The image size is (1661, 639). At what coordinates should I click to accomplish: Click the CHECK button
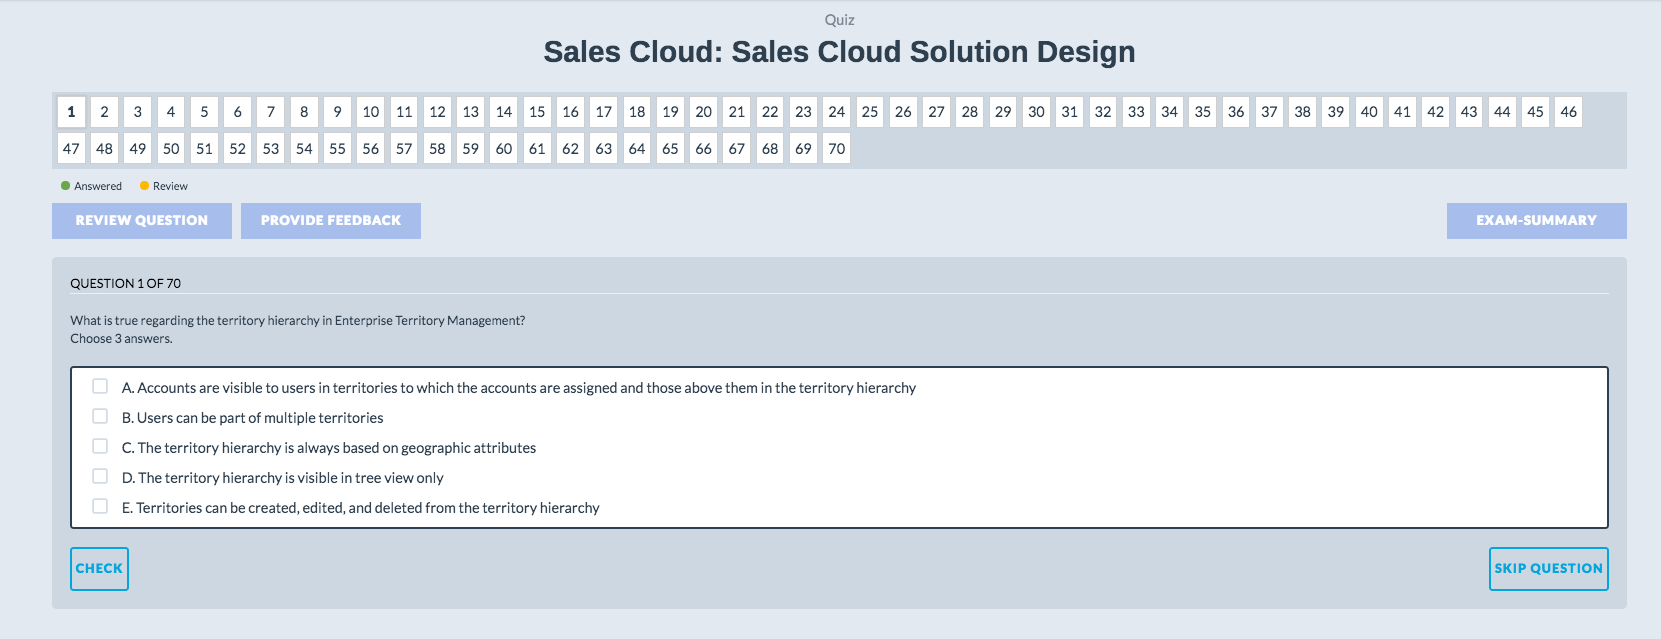coord(99,568)
